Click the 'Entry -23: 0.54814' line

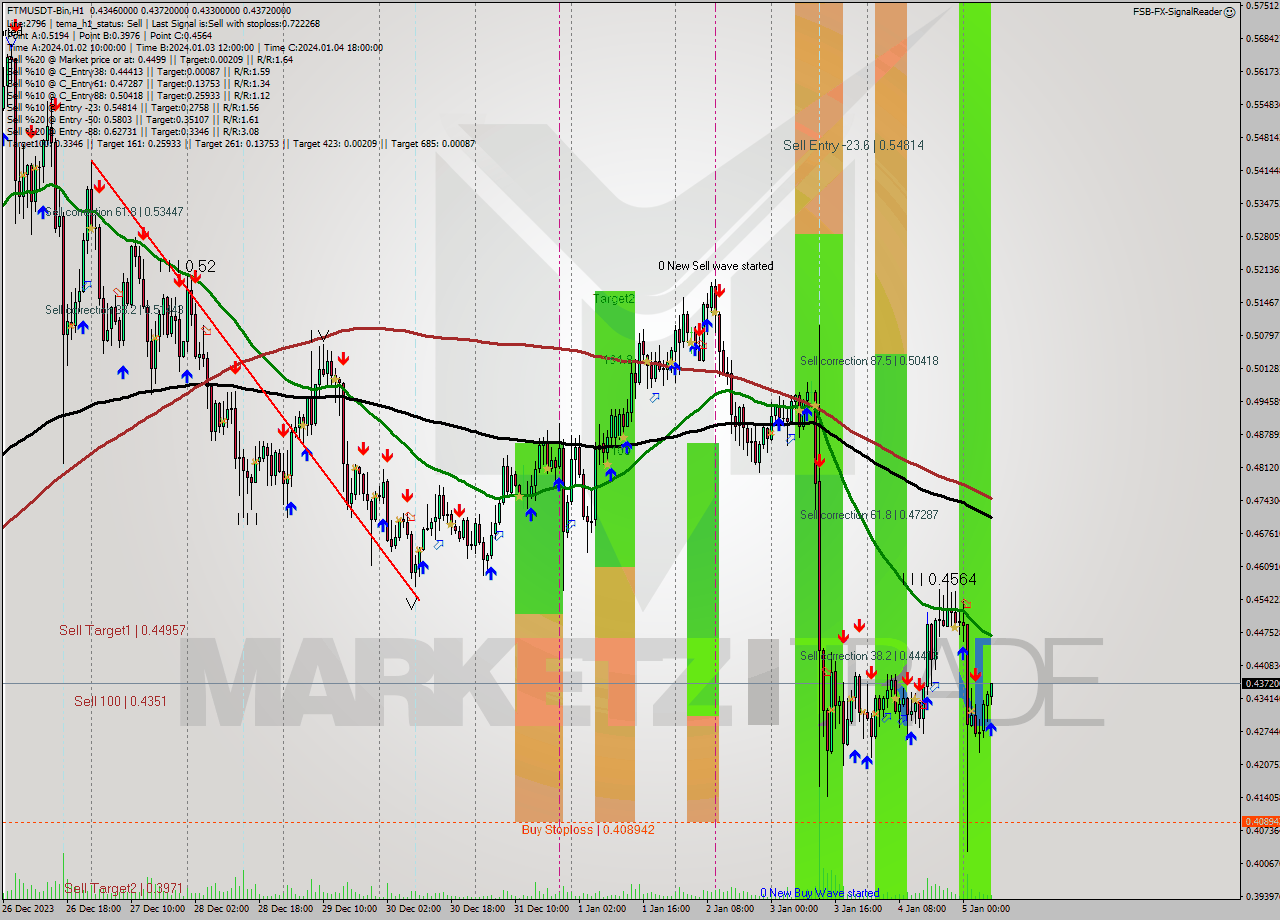132,107
